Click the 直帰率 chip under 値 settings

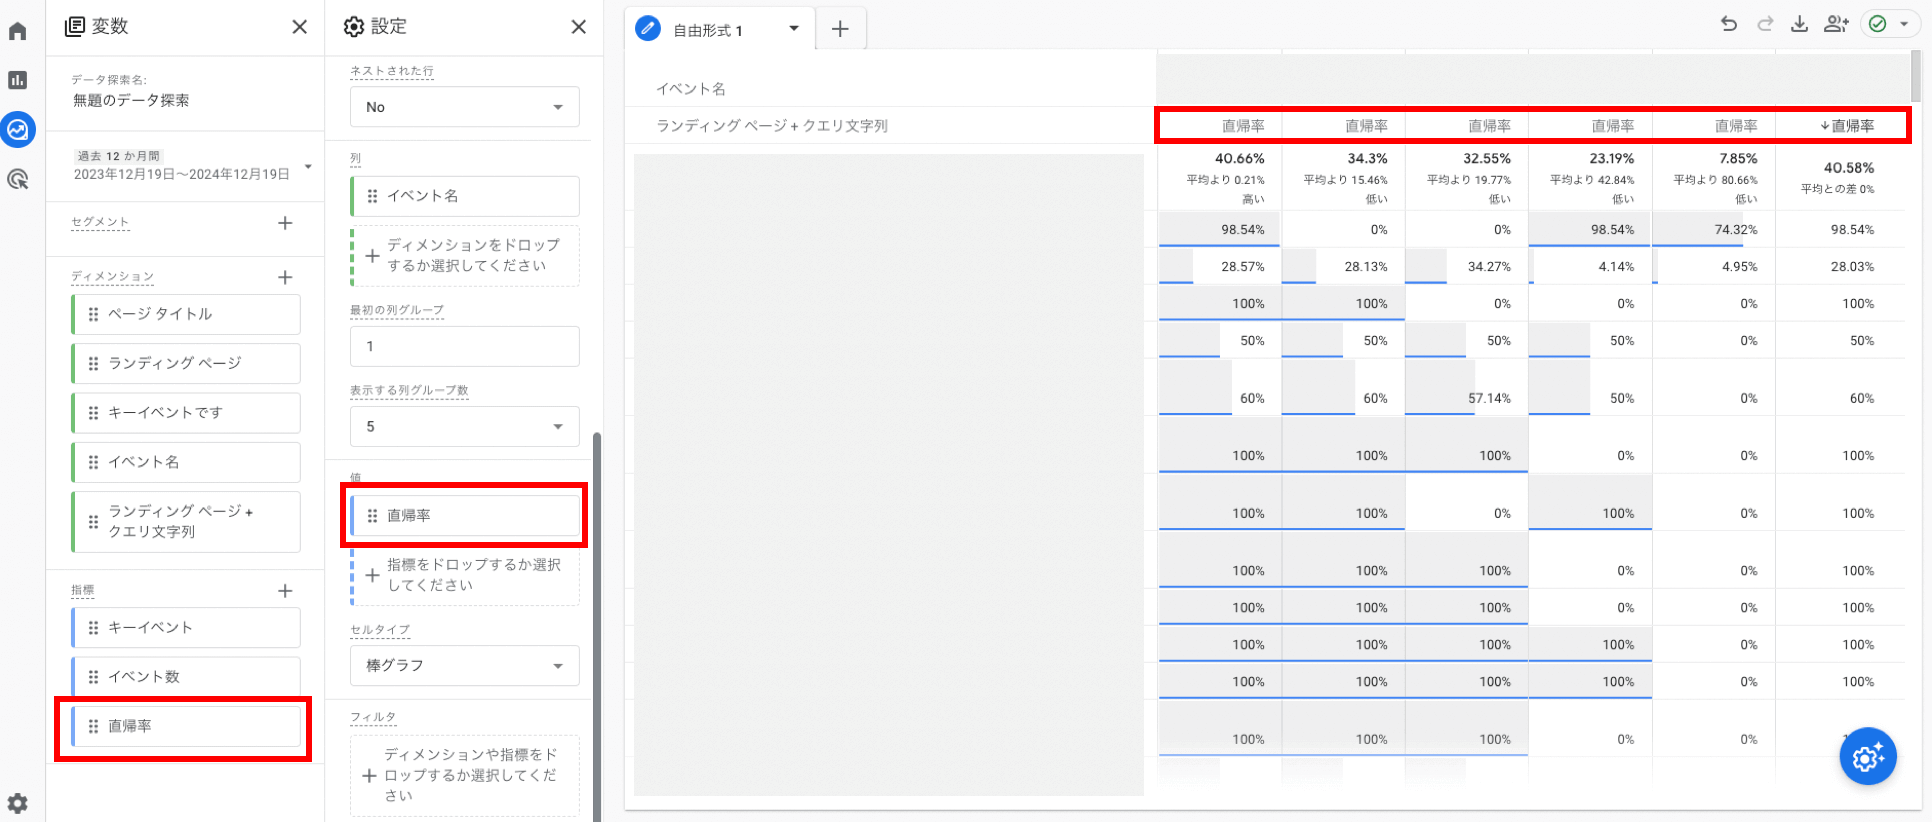464,516
